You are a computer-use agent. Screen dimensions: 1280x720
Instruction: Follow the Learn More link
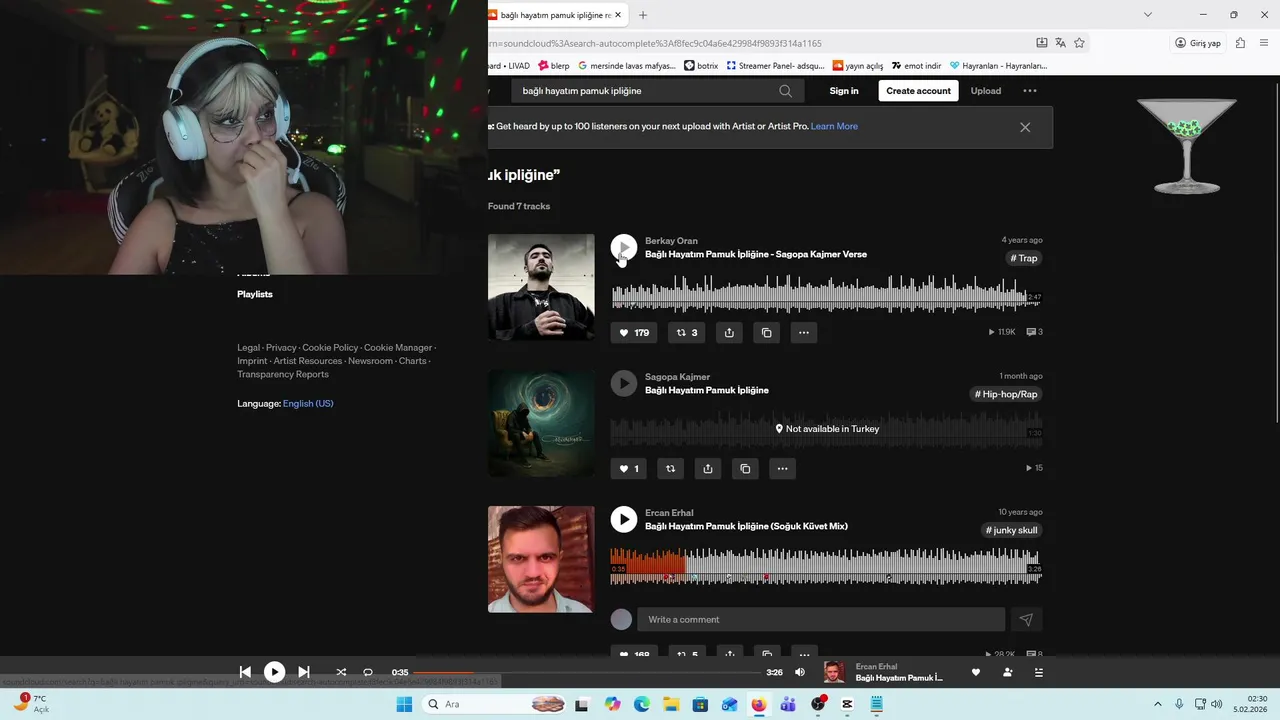point(834,126)
